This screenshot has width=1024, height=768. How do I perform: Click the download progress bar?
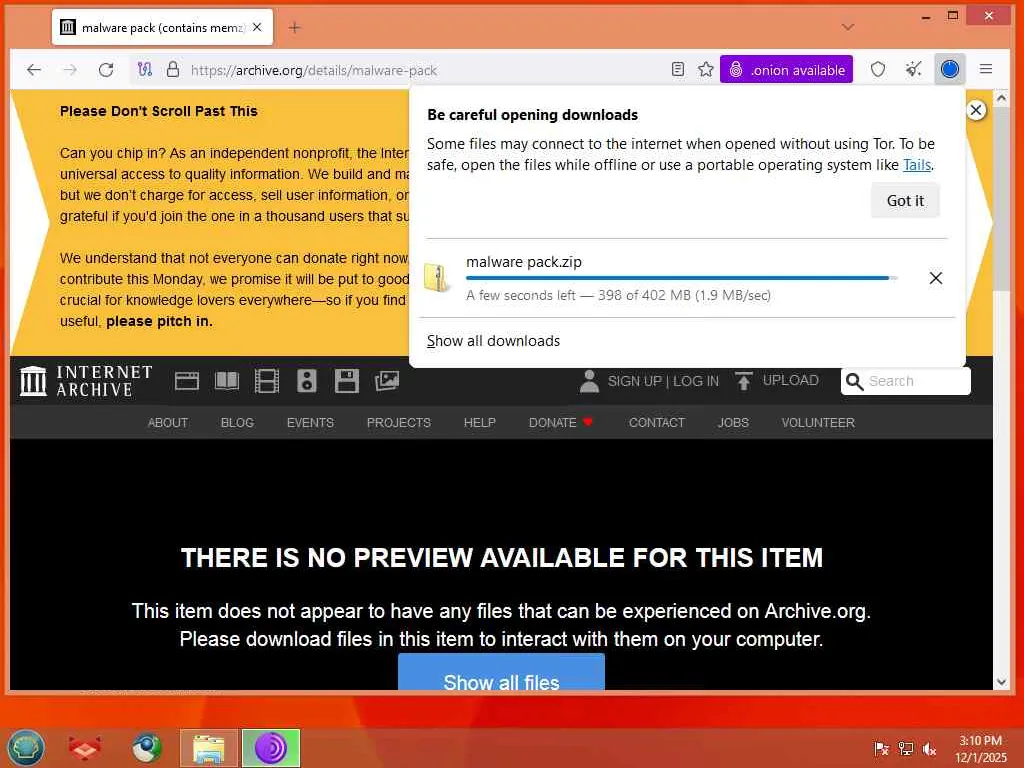coord(681,278)
